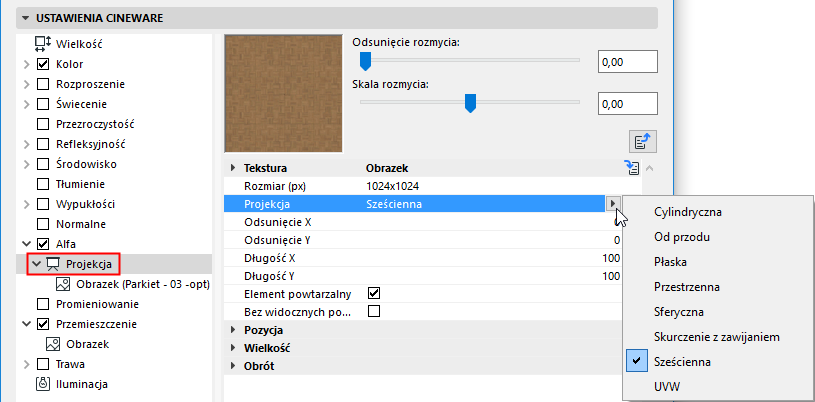This screenshot has height=402, width=815.
Task: Disable the Przemieszczenie checkbox
Action: [43, 324]
